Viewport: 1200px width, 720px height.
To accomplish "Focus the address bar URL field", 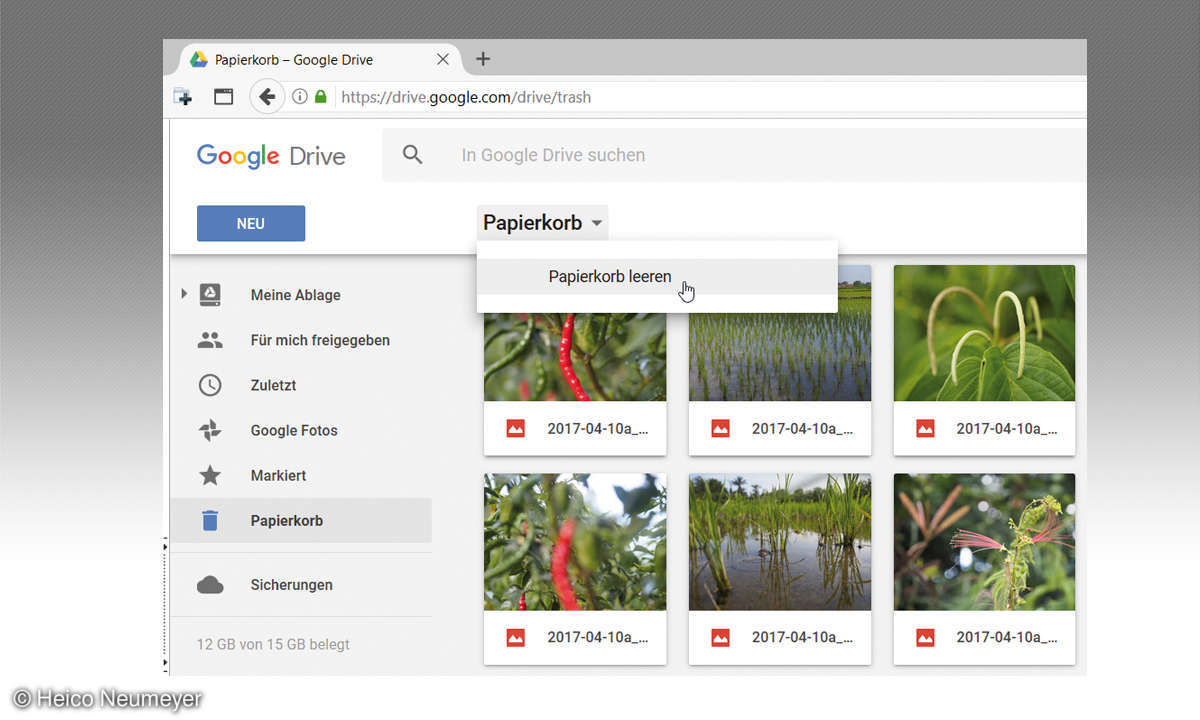I will pyautogui.click(x=710, y=97).
